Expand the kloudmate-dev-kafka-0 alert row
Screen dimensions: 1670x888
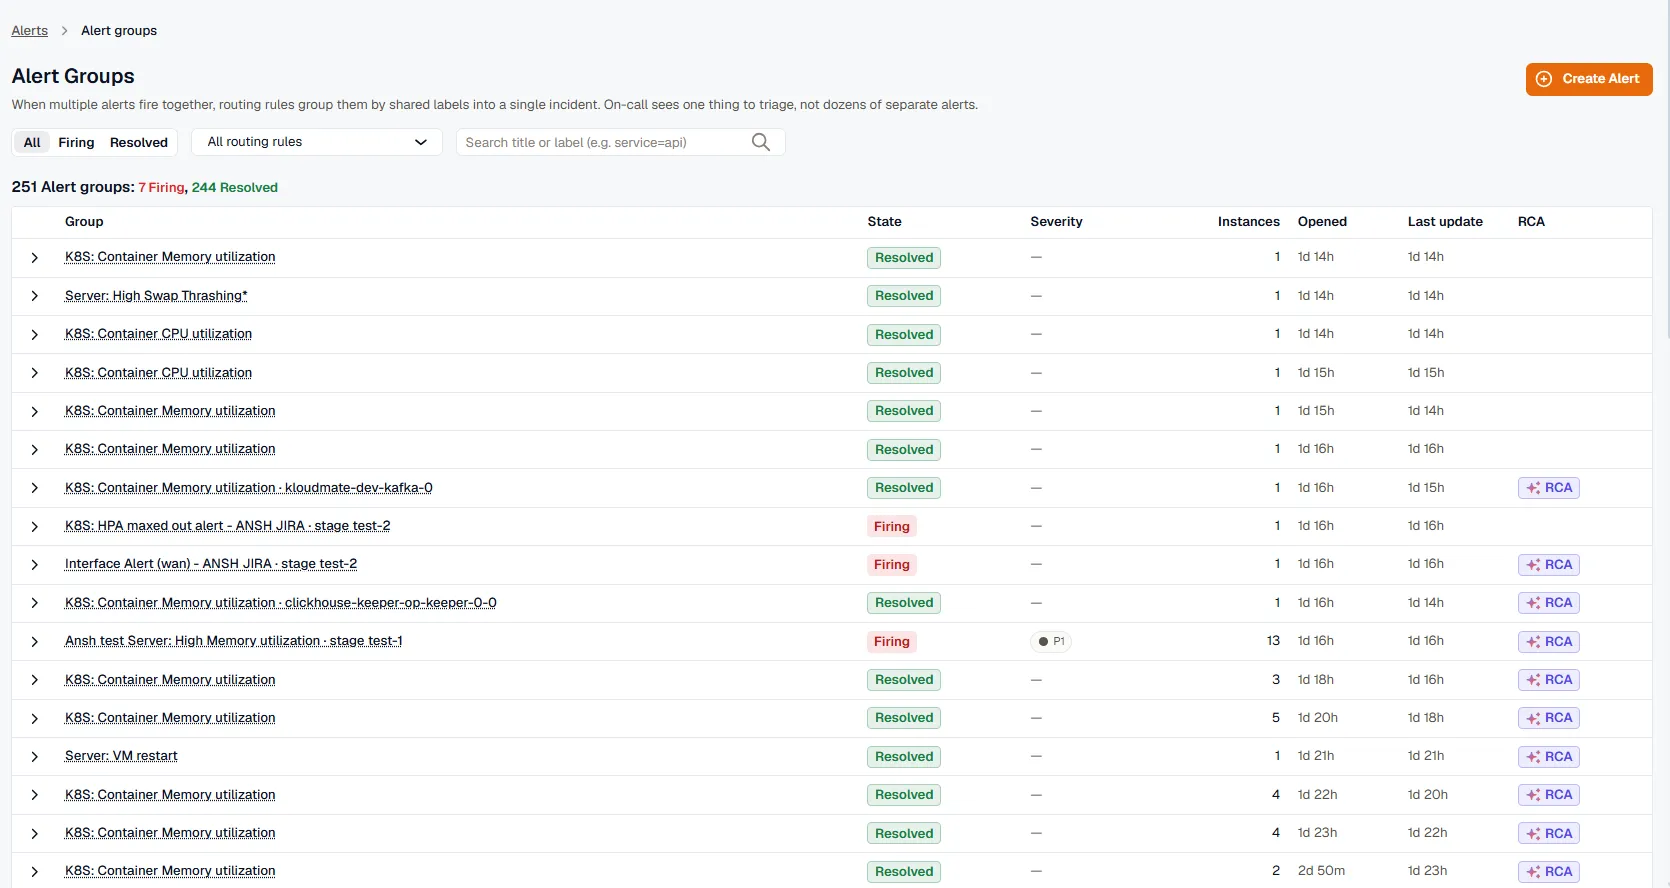pyautogui.click(x=35, y=488)
